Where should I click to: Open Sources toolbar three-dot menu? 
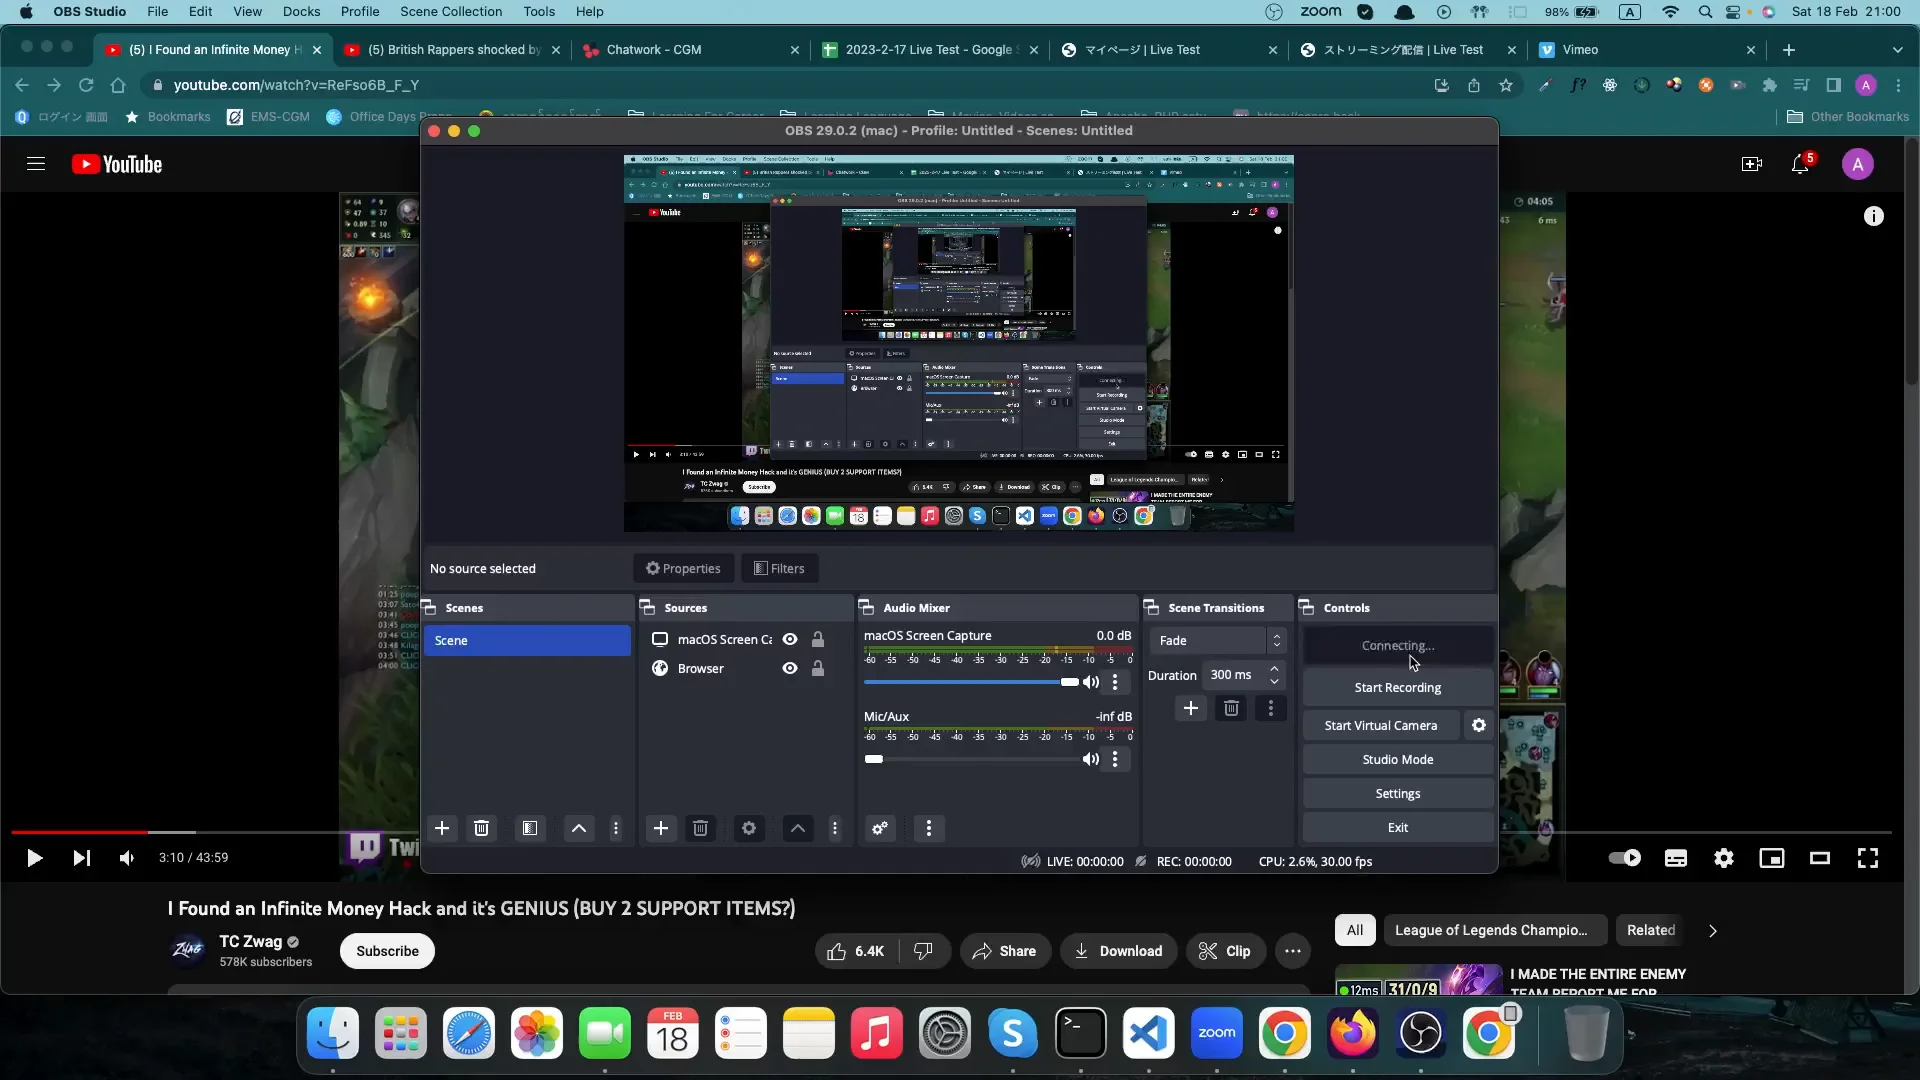835,828
